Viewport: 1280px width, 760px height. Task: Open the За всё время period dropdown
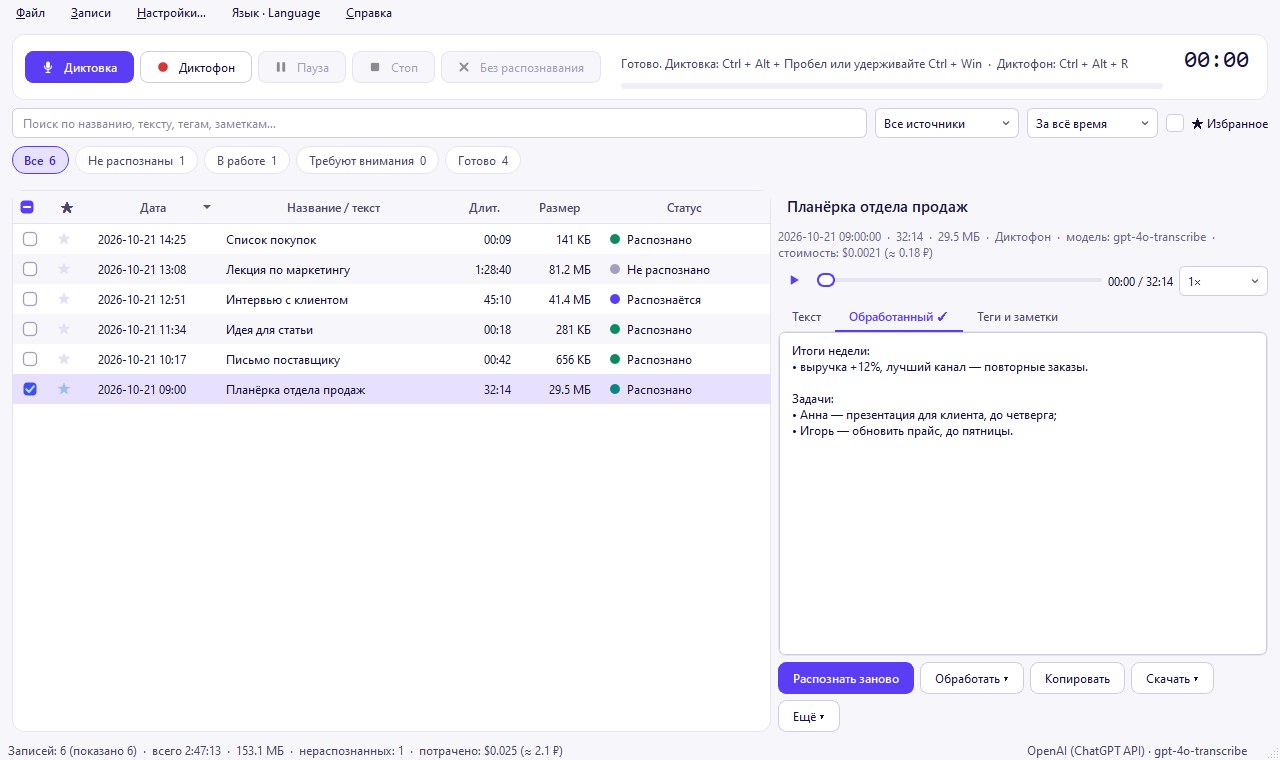coord(1092,123)
